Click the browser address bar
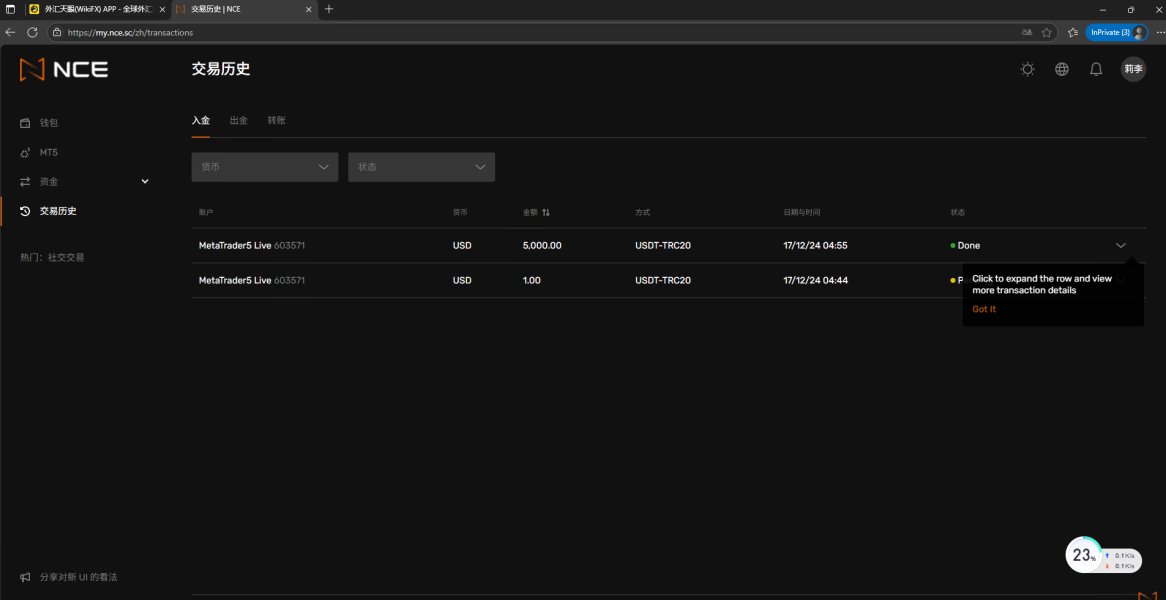 point(500,32)
